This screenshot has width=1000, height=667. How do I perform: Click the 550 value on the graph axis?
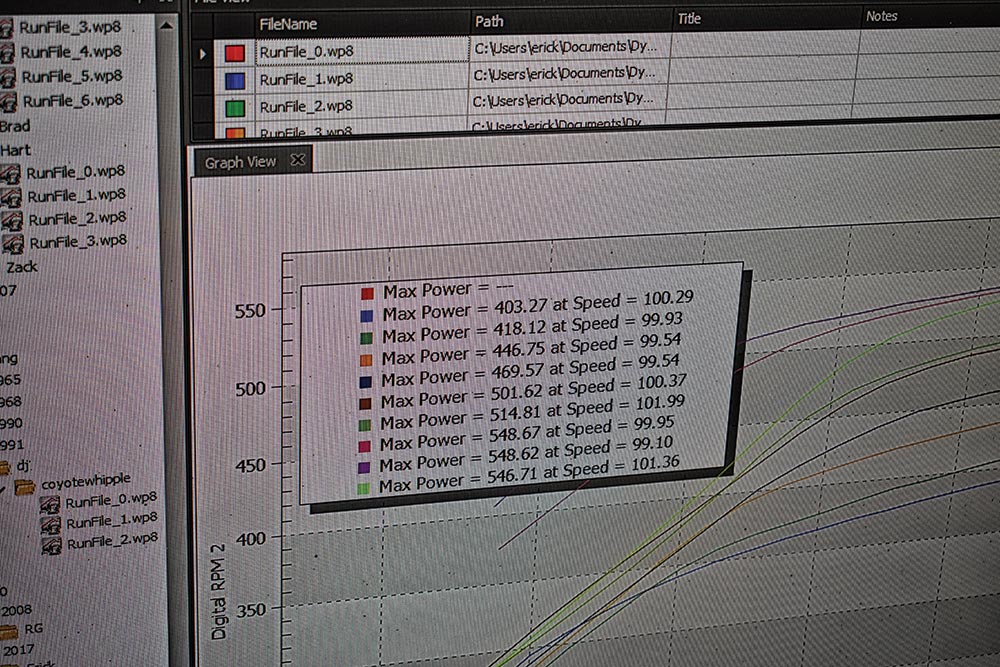coord(250,311)
